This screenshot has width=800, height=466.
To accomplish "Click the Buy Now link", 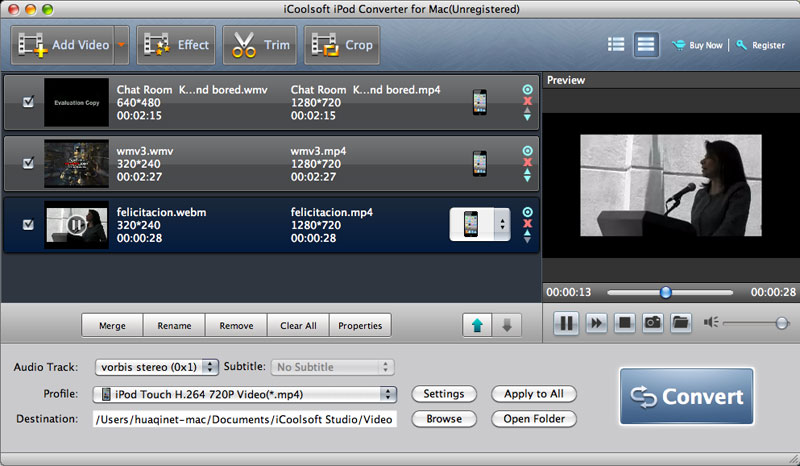I will tap(698, 45).
